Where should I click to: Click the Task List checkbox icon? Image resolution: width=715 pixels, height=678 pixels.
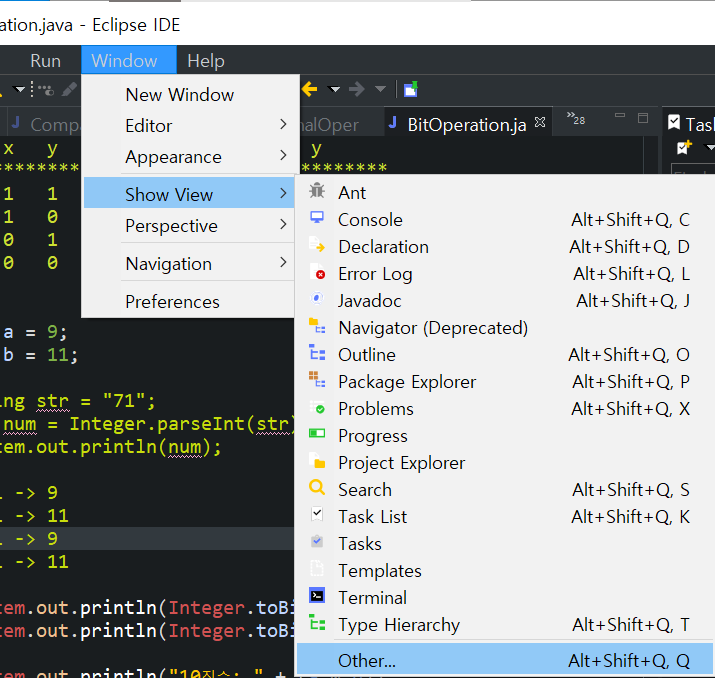pyautogui.click(x=317, y=514)
